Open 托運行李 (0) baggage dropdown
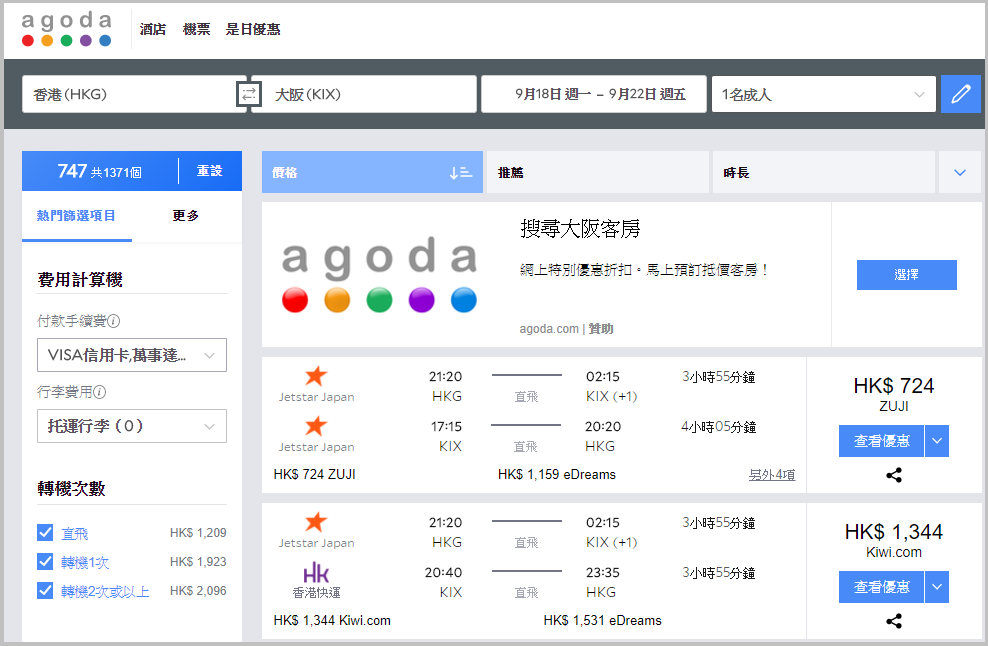The width and height of the screenshot is (988, 646). tap(132, 426)
